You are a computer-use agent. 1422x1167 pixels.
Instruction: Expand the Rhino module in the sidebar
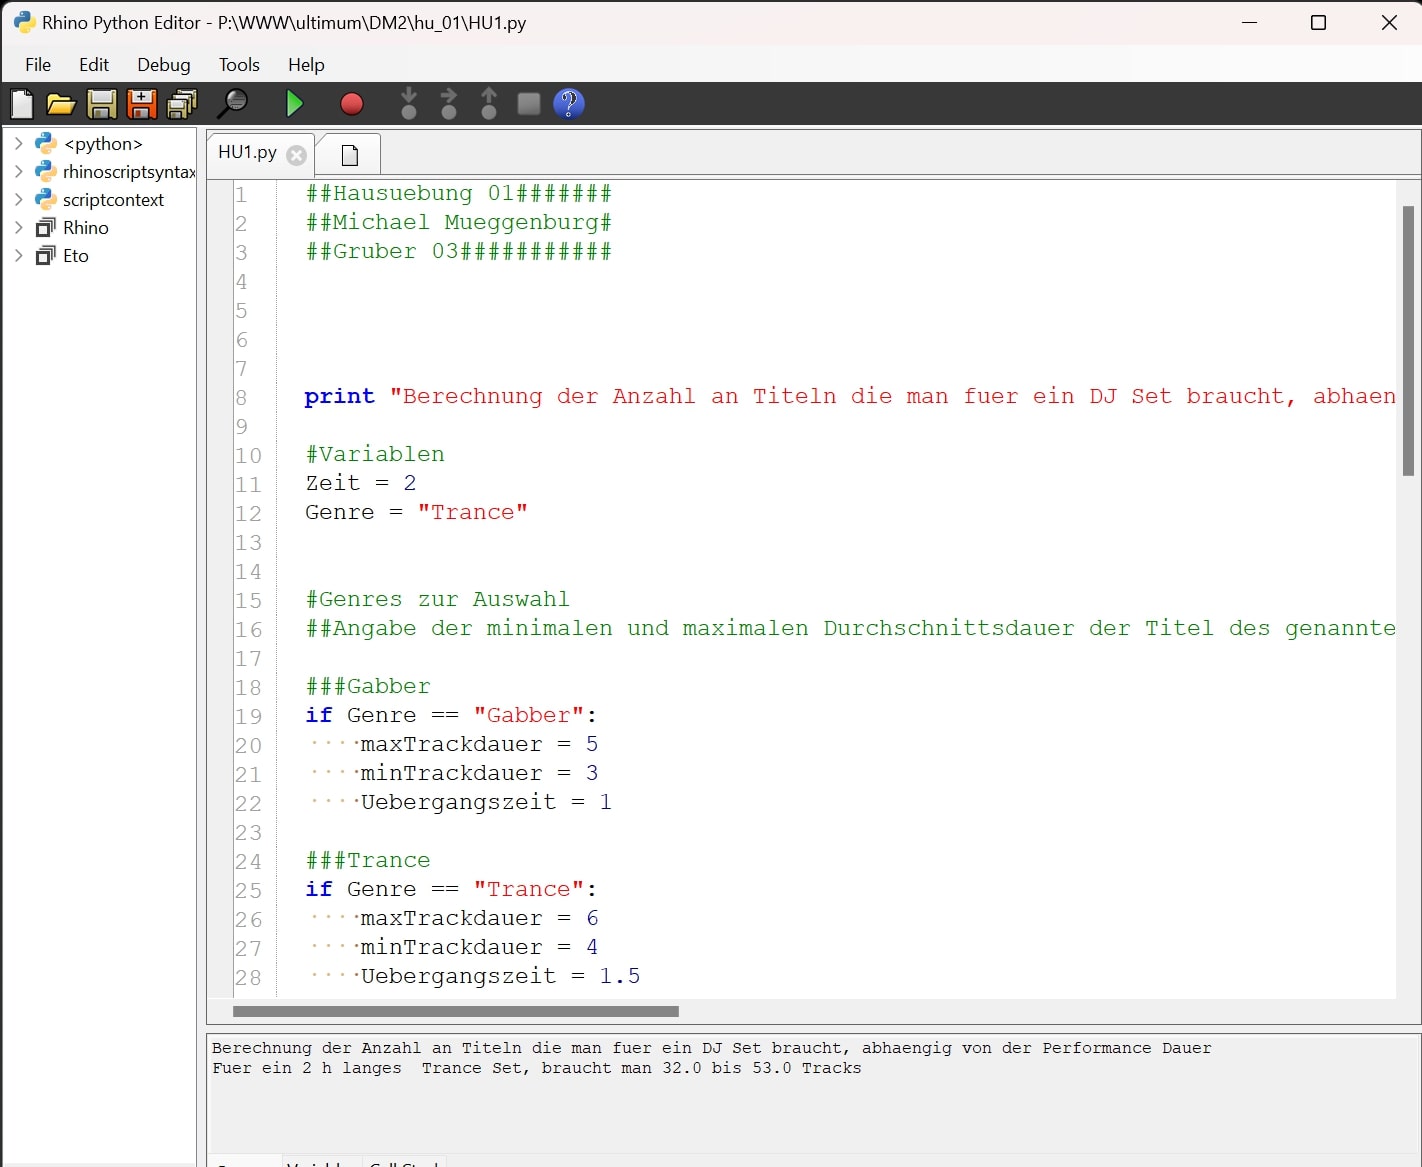click(18, 227)
